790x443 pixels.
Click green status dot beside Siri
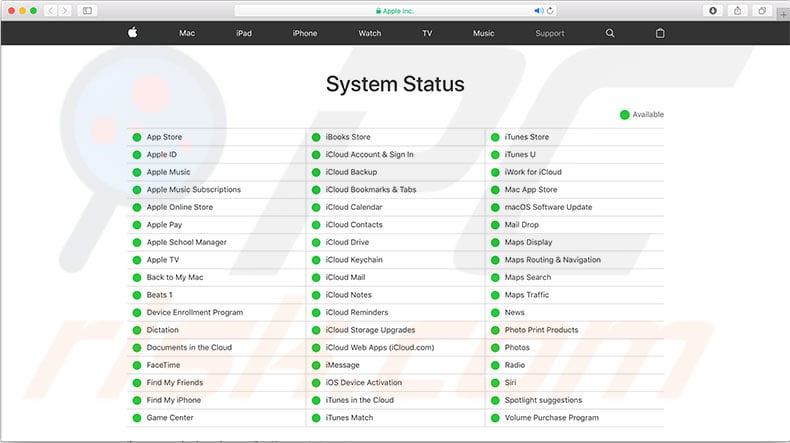click(x=495, y=383)
